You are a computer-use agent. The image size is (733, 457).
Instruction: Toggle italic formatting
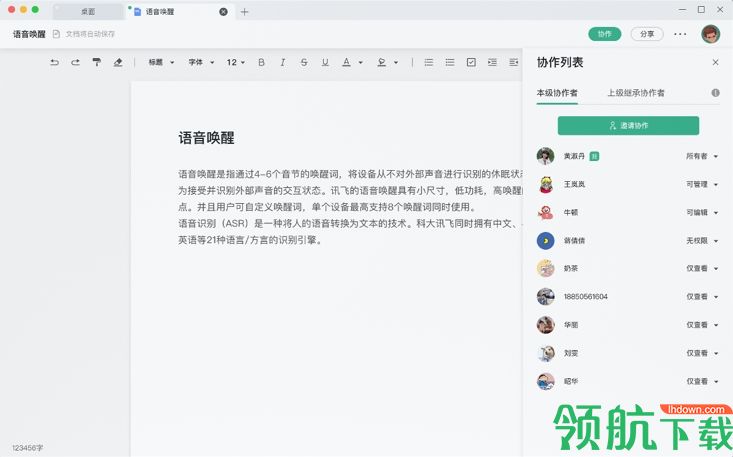[282, 62]
